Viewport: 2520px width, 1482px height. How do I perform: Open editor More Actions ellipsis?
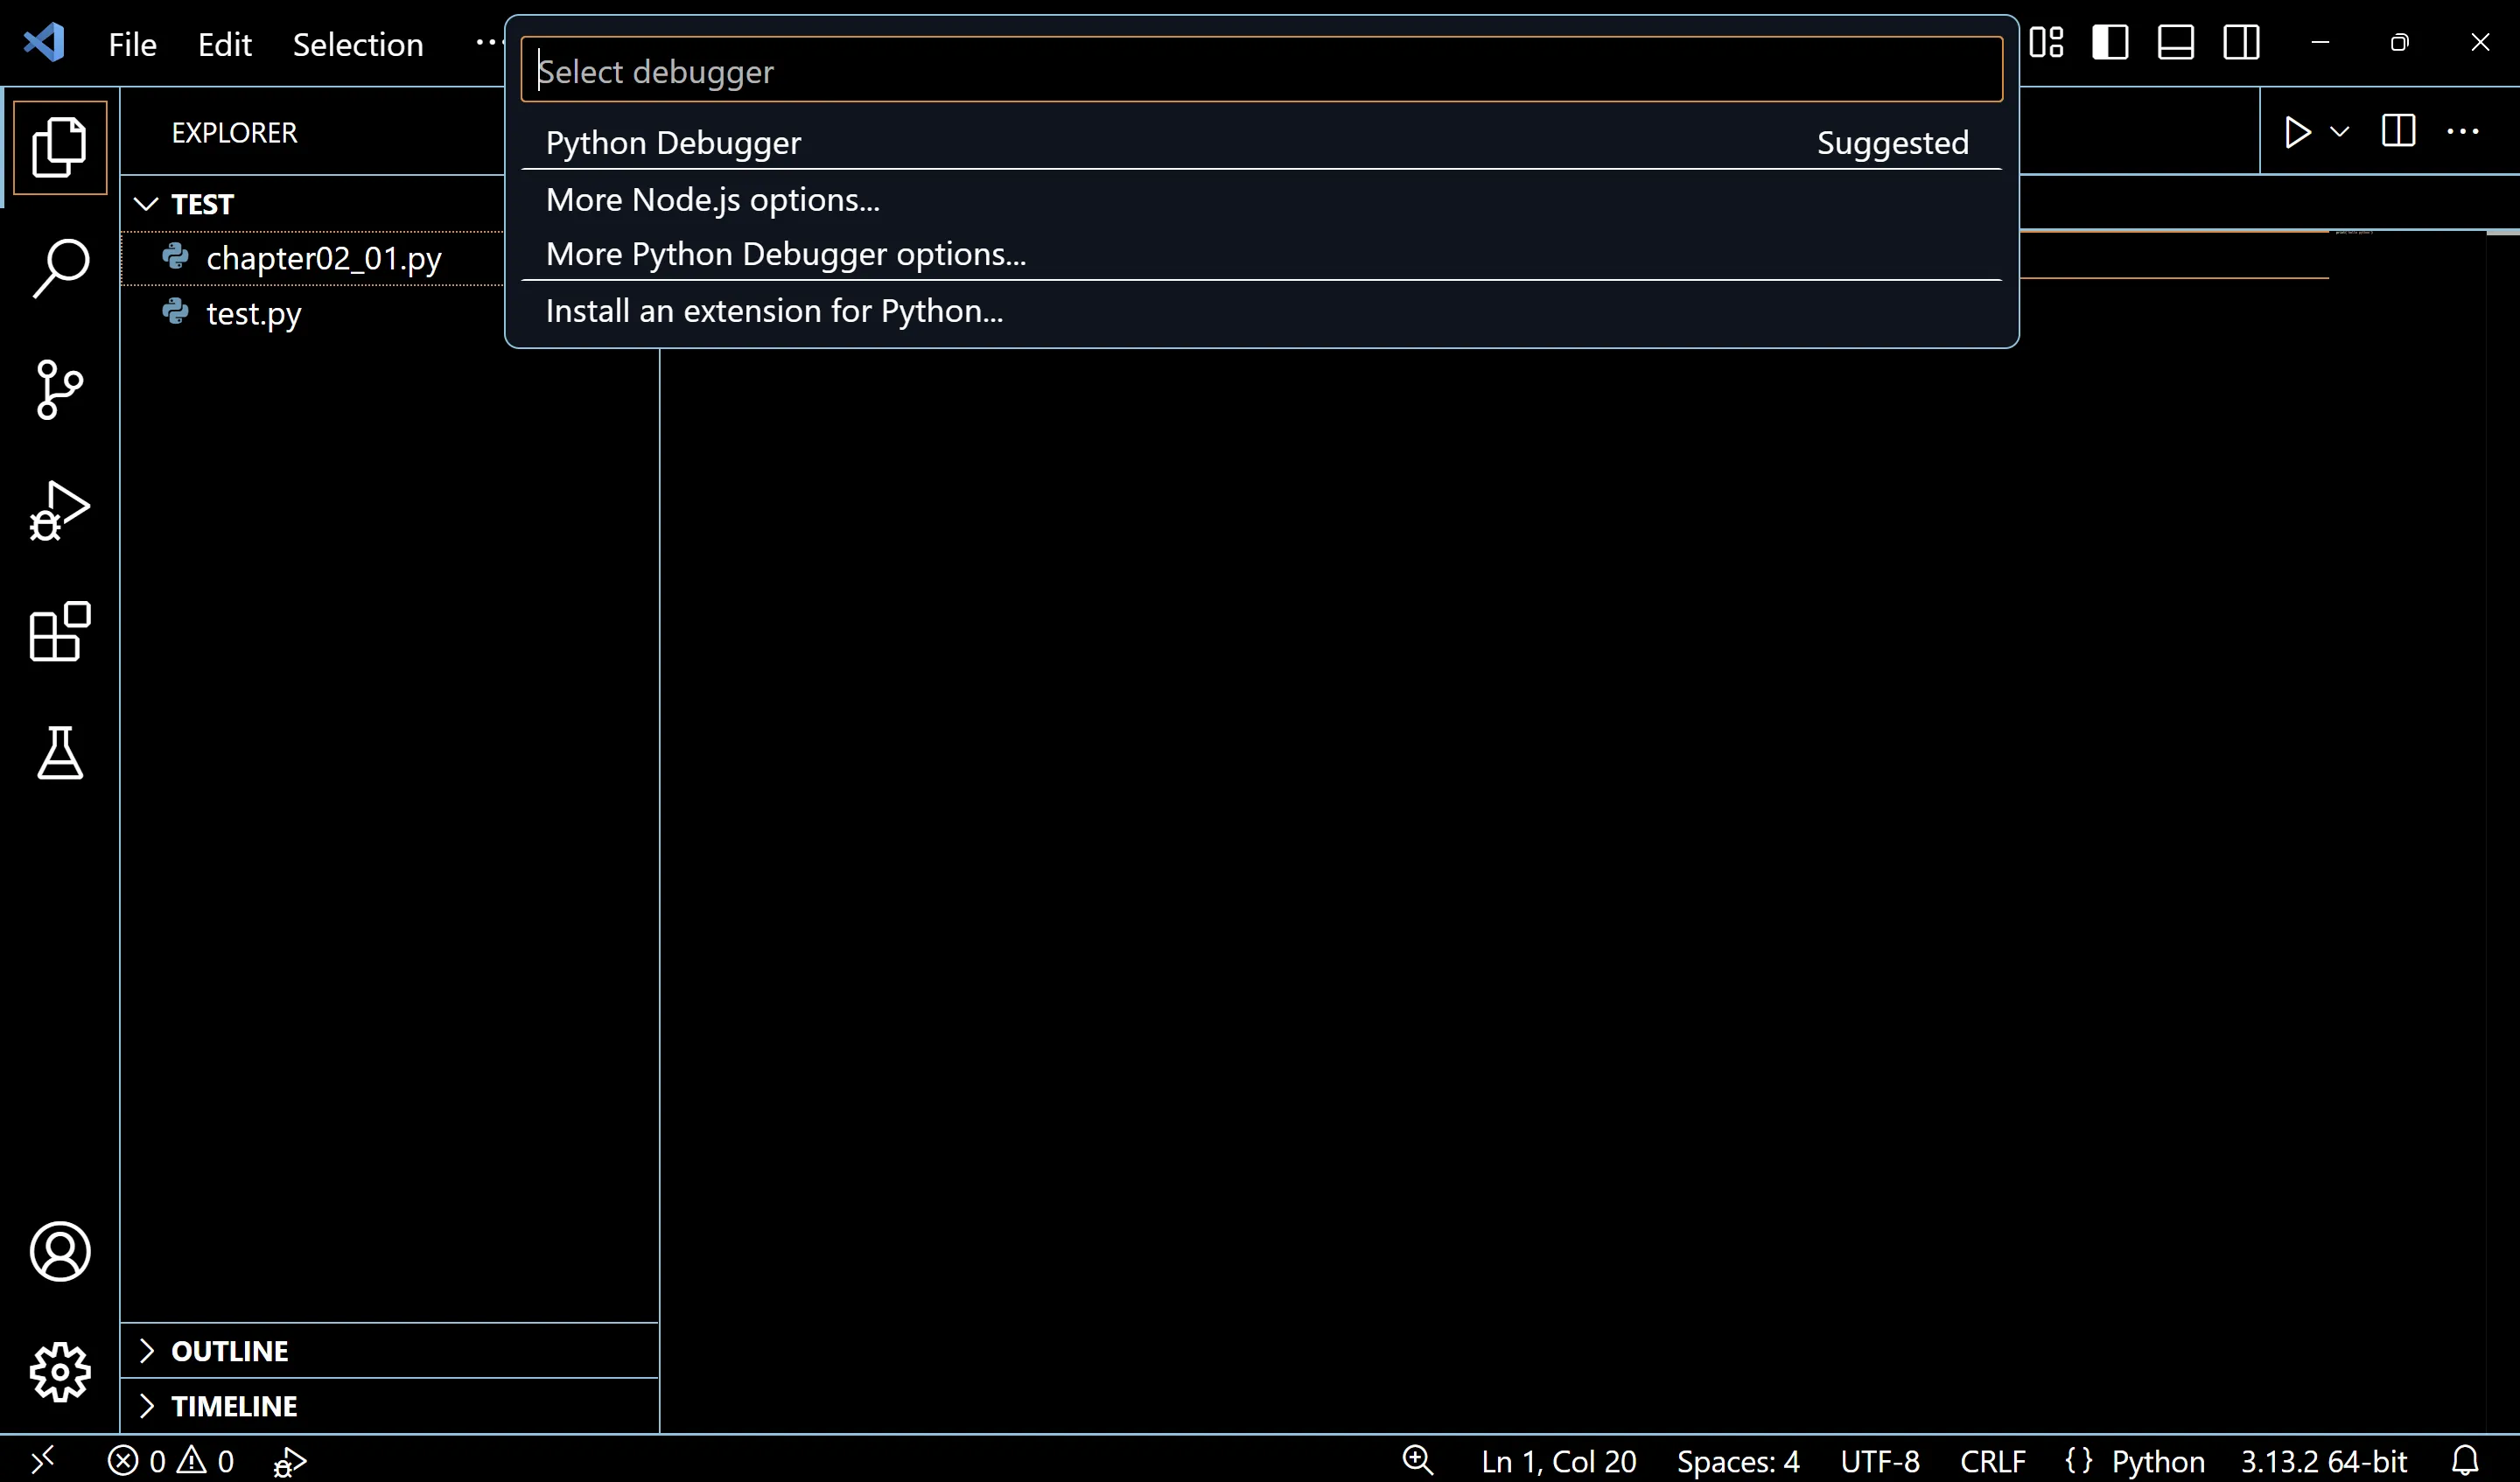click(2463, 131)
